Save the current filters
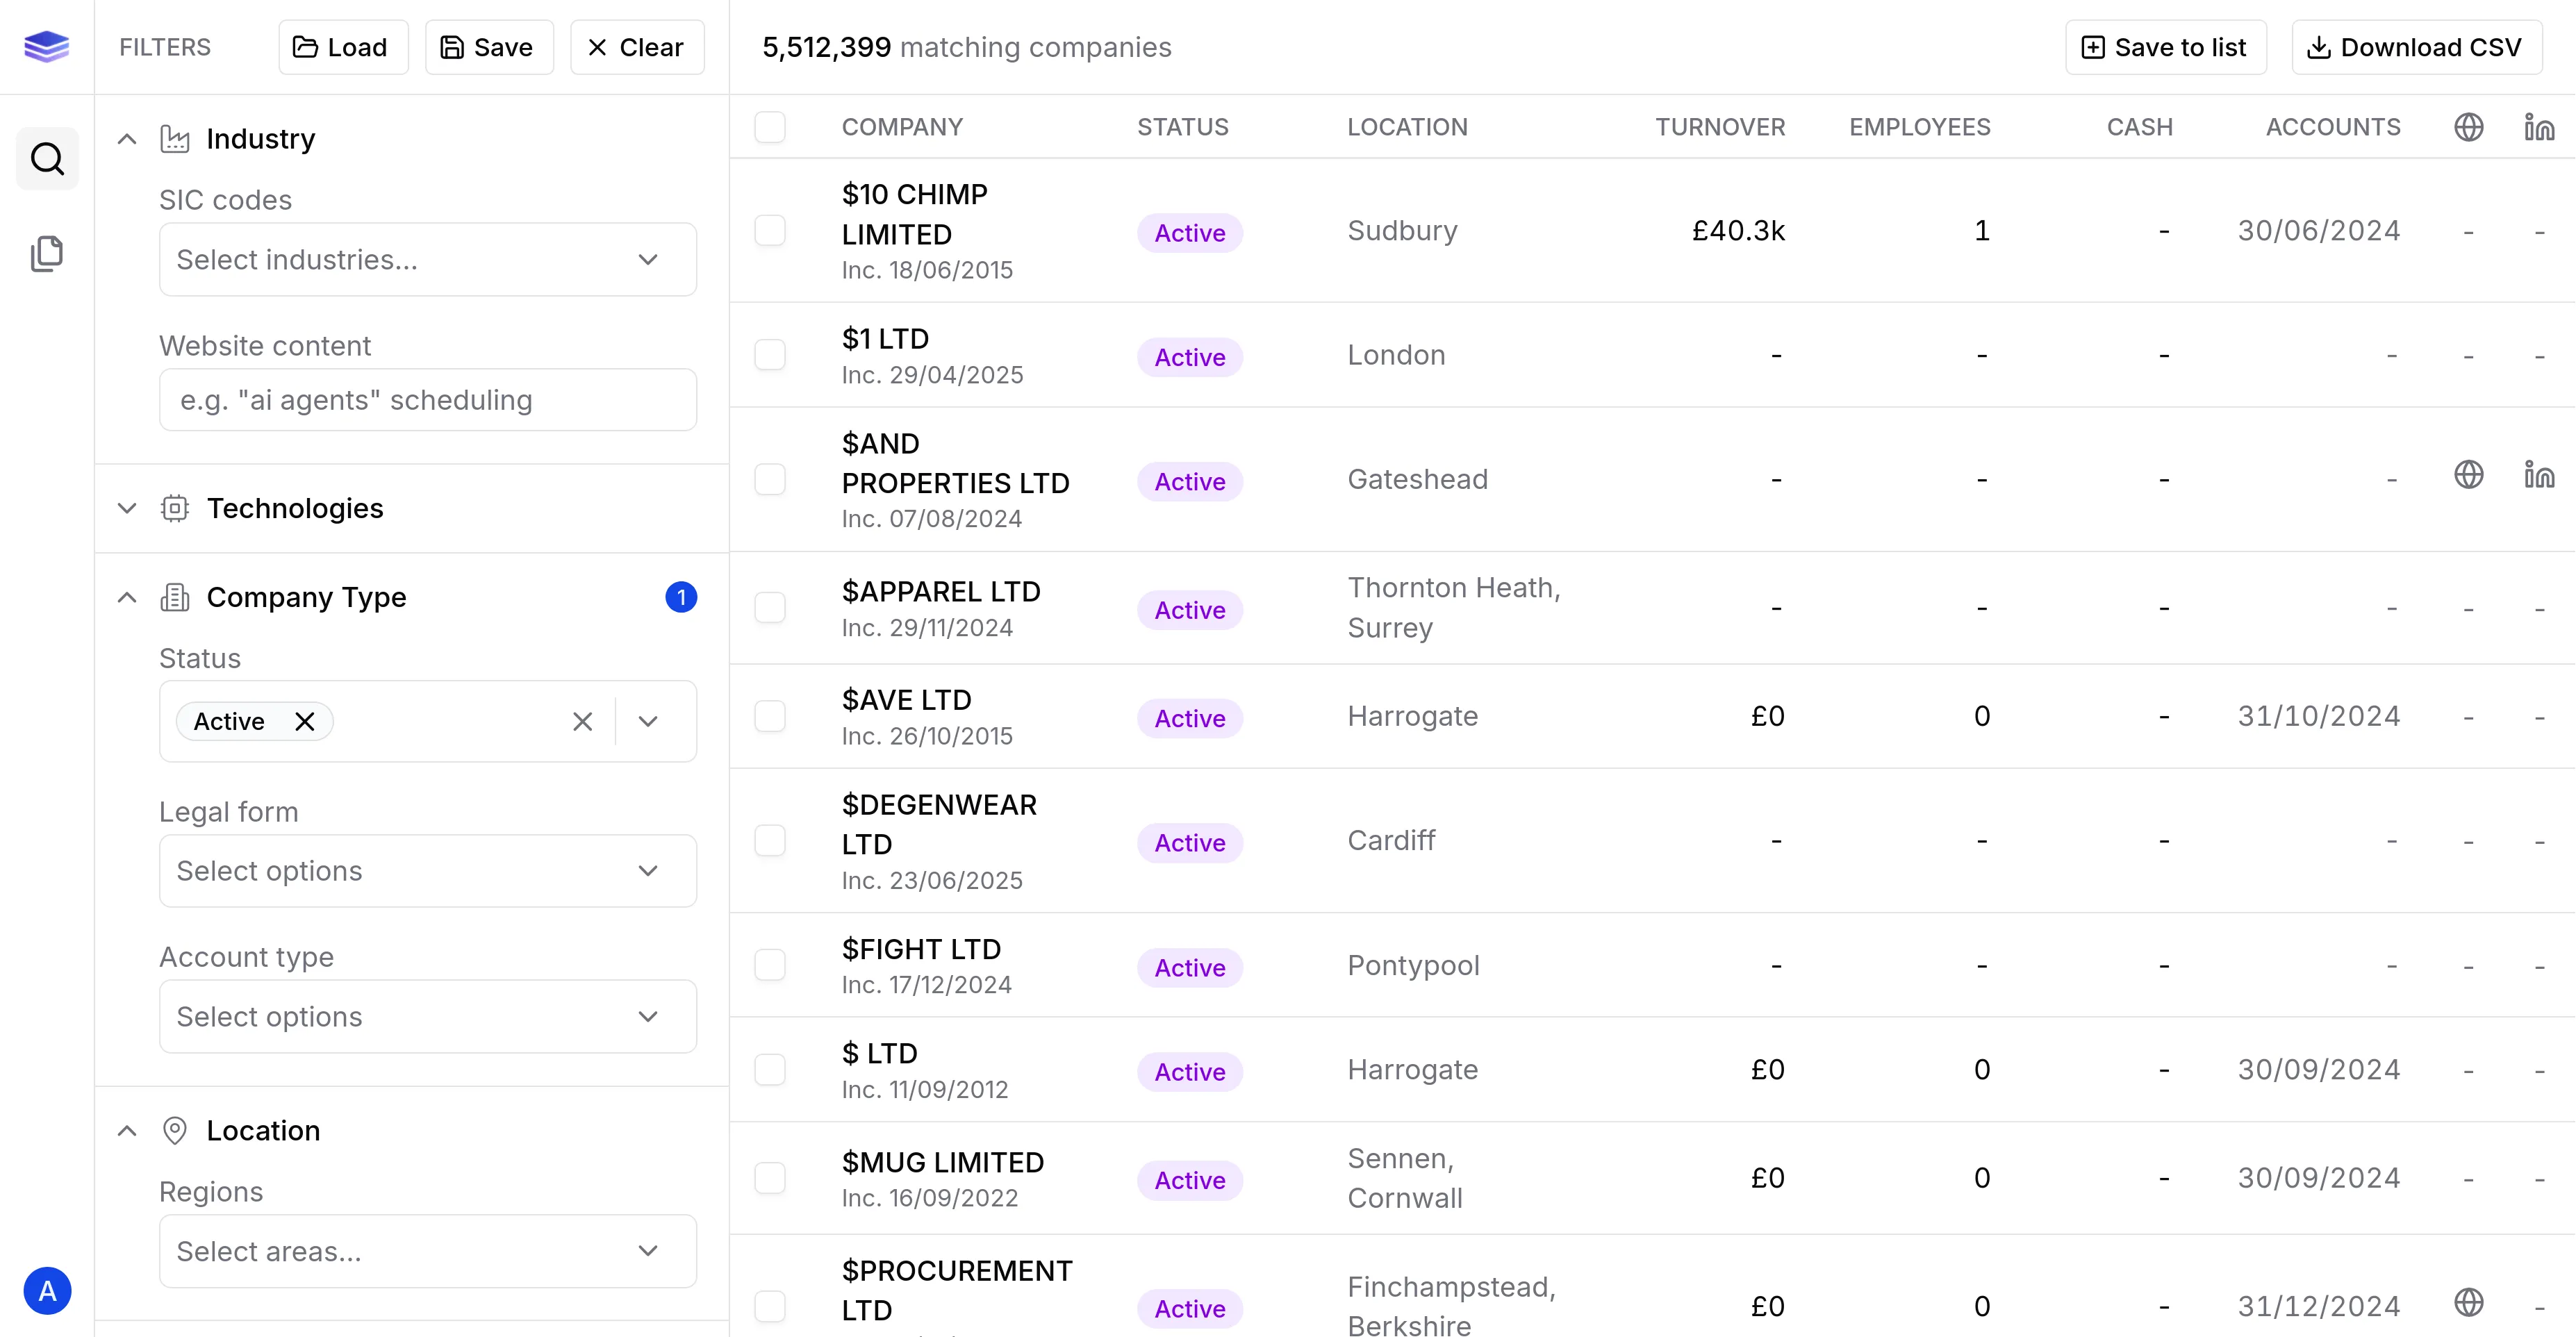 pos(488,47)
